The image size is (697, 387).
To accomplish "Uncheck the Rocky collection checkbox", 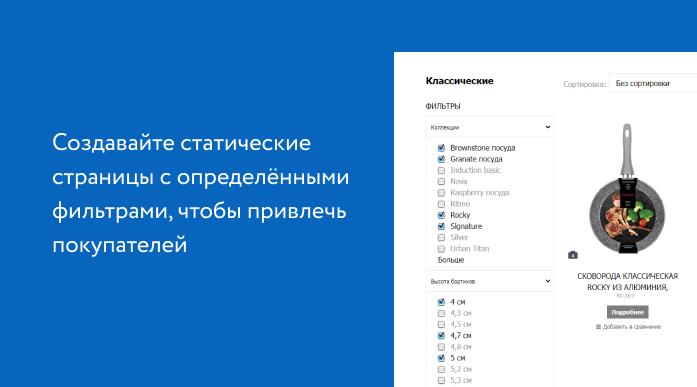I will pyautogui.click(x=441, y=215).
